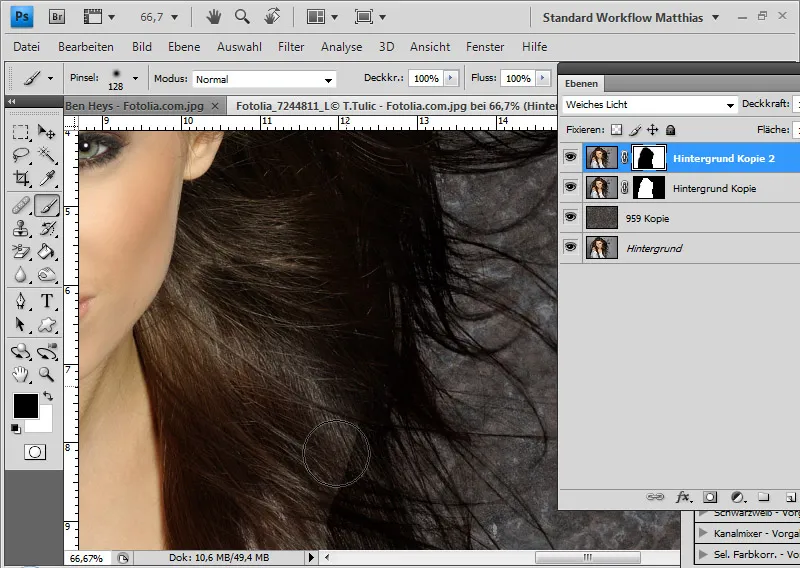Toggle lock image pixels
Viewport: 800px width, 568px height.
coord(635,130)
